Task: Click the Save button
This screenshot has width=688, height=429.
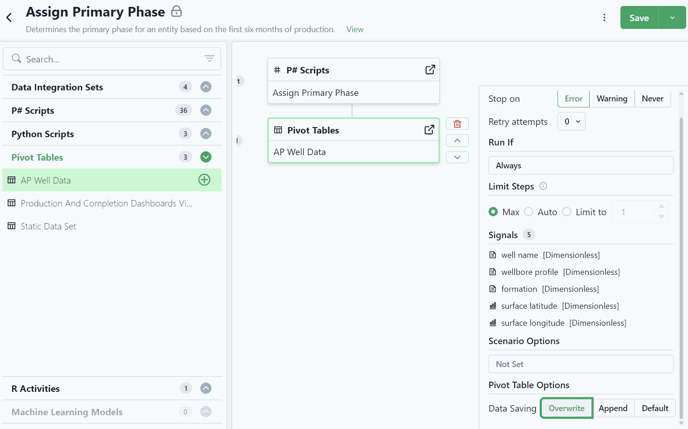Action: pos(639,18)
